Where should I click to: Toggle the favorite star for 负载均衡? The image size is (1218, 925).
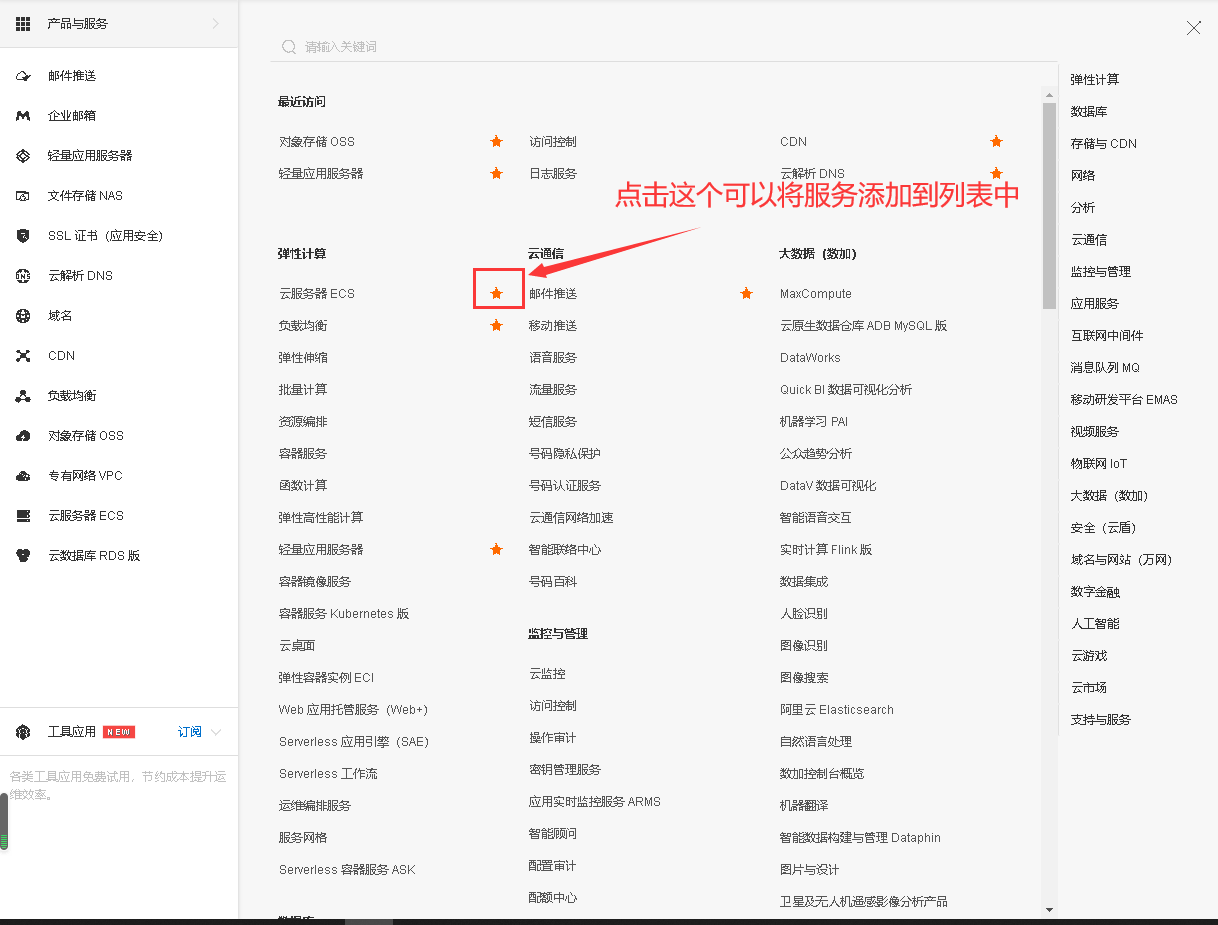tap(496, 326)
